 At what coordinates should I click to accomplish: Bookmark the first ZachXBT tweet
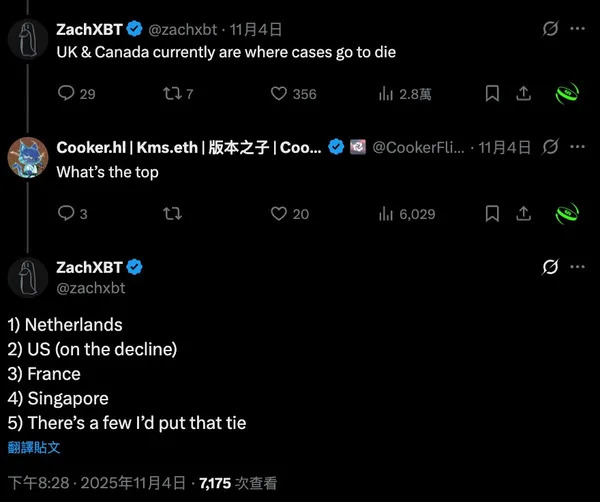coord(492,93)
